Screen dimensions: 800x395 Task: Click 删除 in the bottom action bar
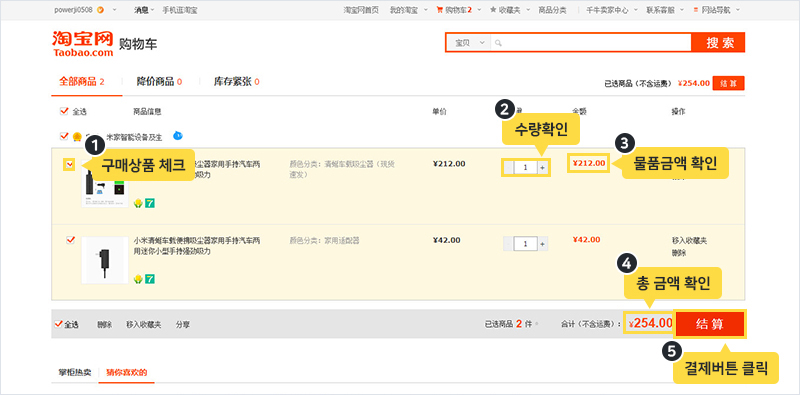pos(105,324)
